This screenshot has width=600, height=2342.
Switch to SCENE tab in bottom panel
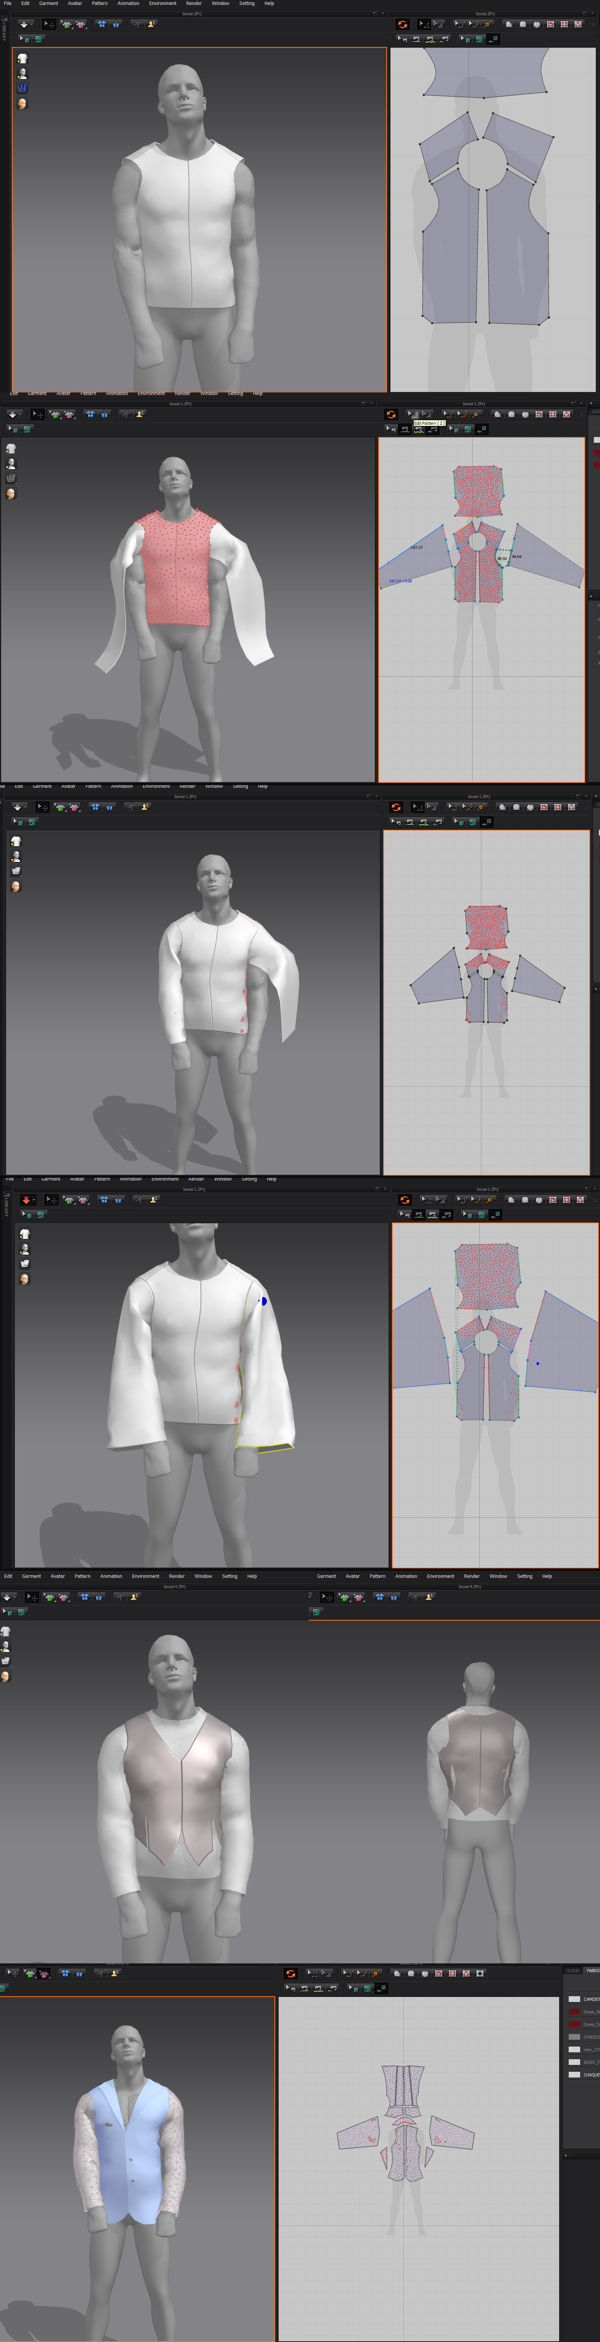573,1971
